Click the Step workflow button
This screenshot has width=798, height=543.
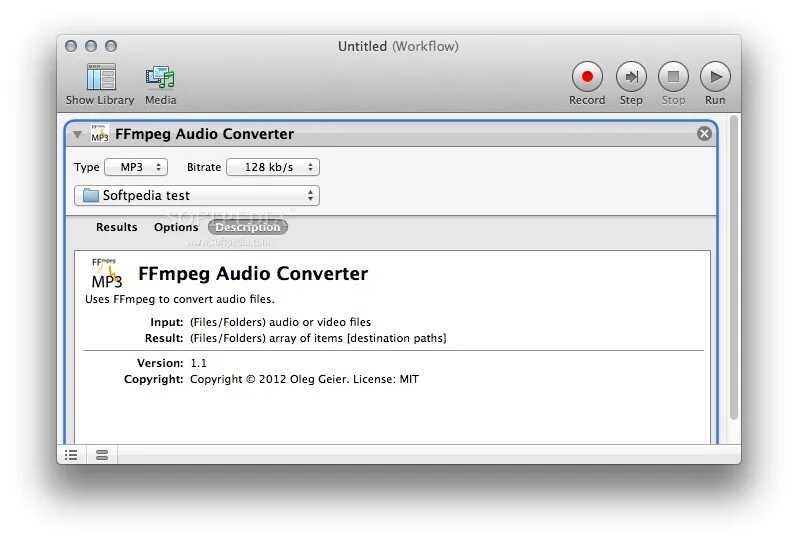[x=631, y=77]
